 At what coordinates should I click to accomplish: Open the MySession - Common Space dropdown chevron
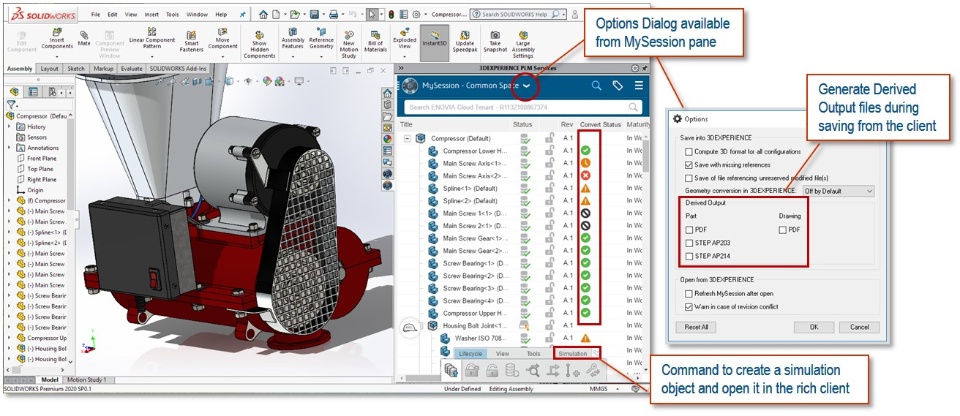click(526, 86)
